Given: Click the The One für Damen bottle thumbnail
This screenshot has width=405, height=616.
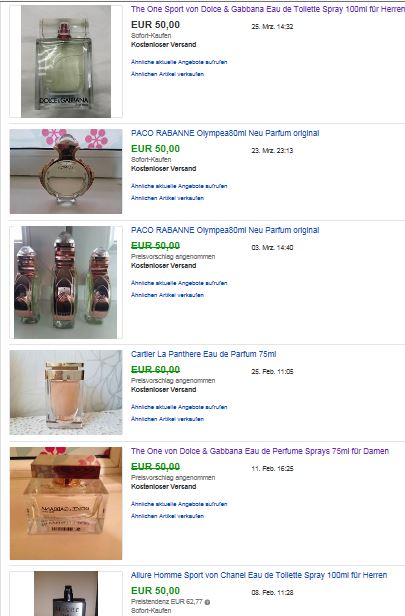Looking at the screenshot, I should click(x=66, y=503).
